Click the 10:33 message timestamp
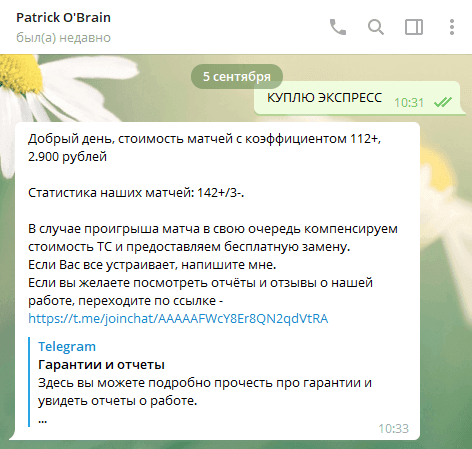 click(x=393, y=429)
